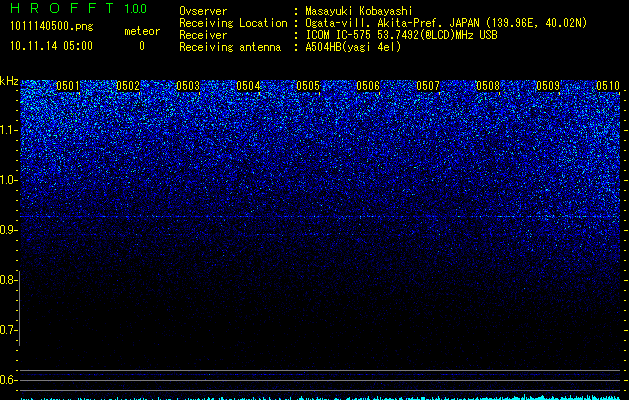This screenshot has width=629, height=400.
Task: Click the Ogata-vill. Akita-Pref. JAPAN location text
Action: coord(446,23)
